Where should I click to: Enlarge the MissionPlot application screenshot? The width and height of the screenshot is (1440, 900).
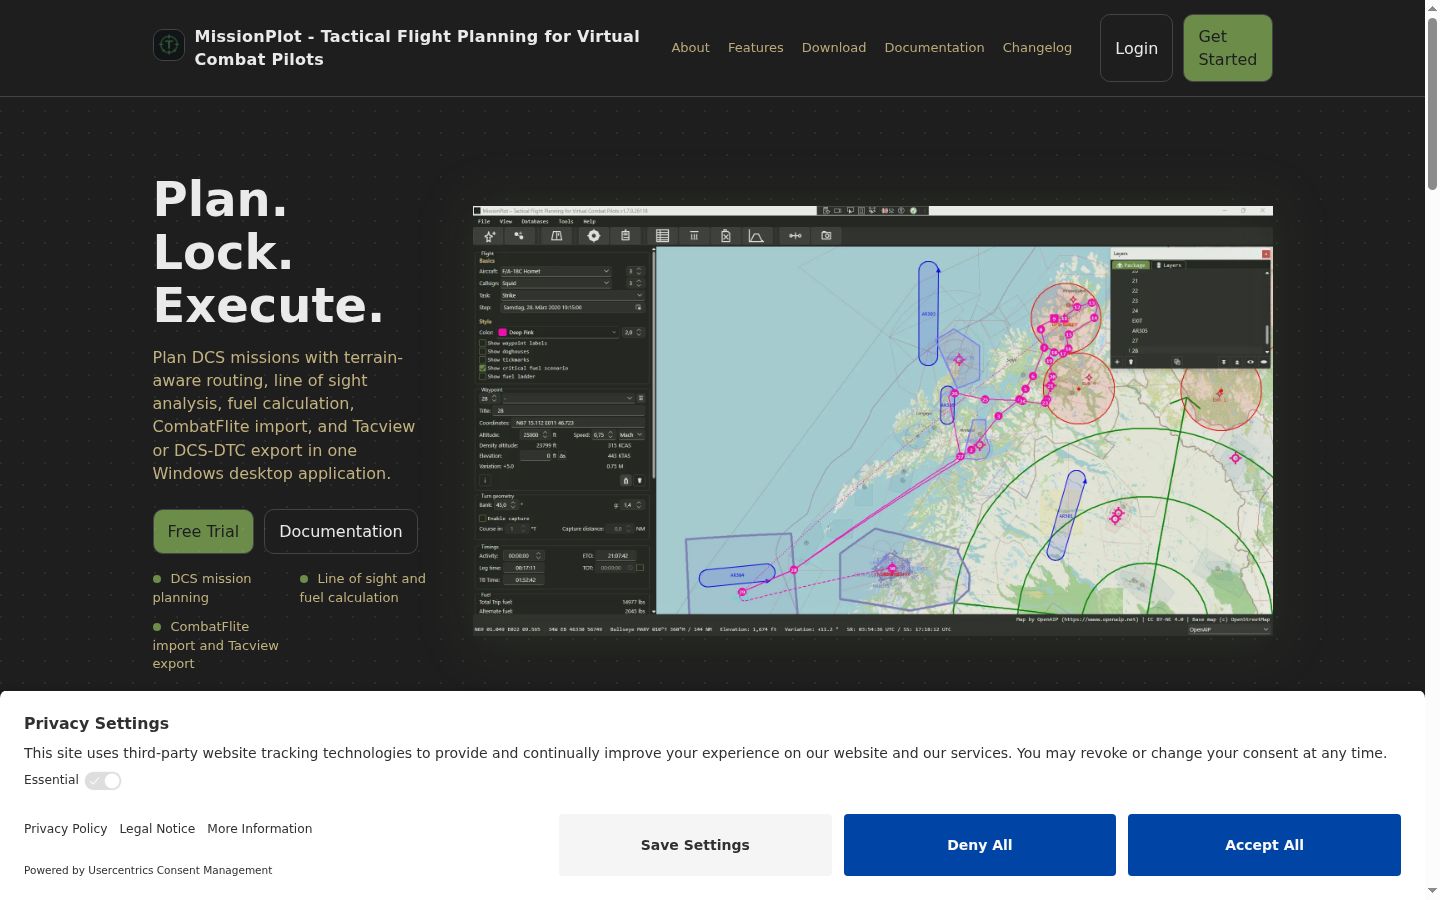pos(872,421)
